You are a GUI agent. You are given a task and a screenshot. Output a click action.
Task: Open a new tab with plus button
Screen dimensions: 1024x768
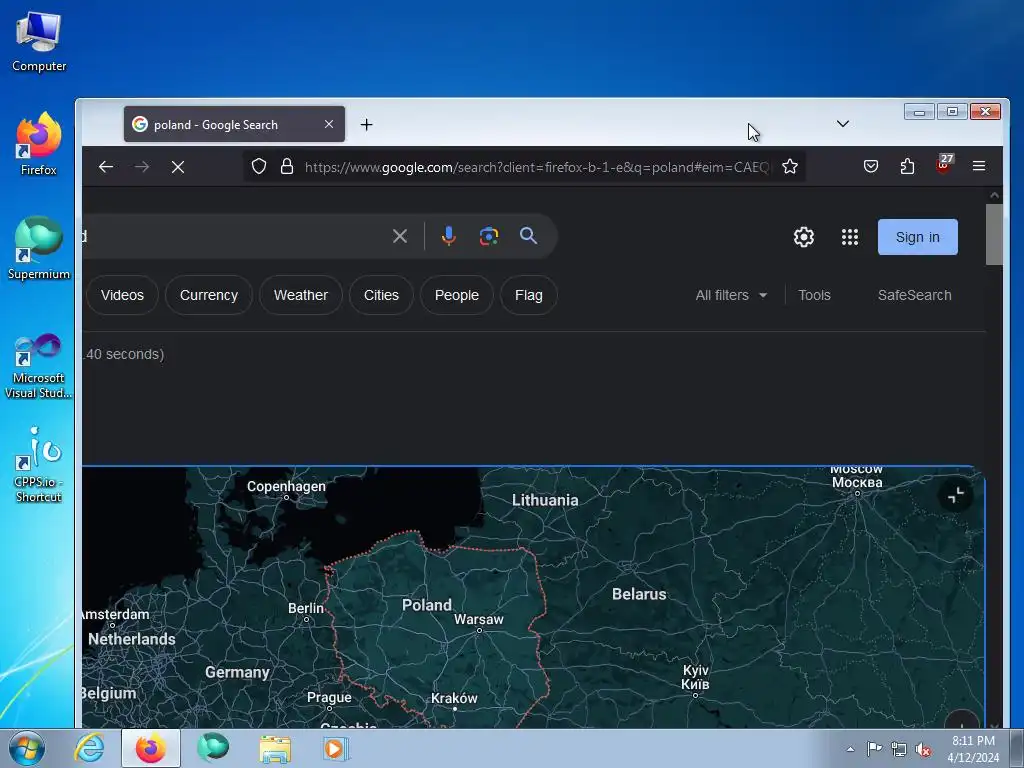(366, 124)
